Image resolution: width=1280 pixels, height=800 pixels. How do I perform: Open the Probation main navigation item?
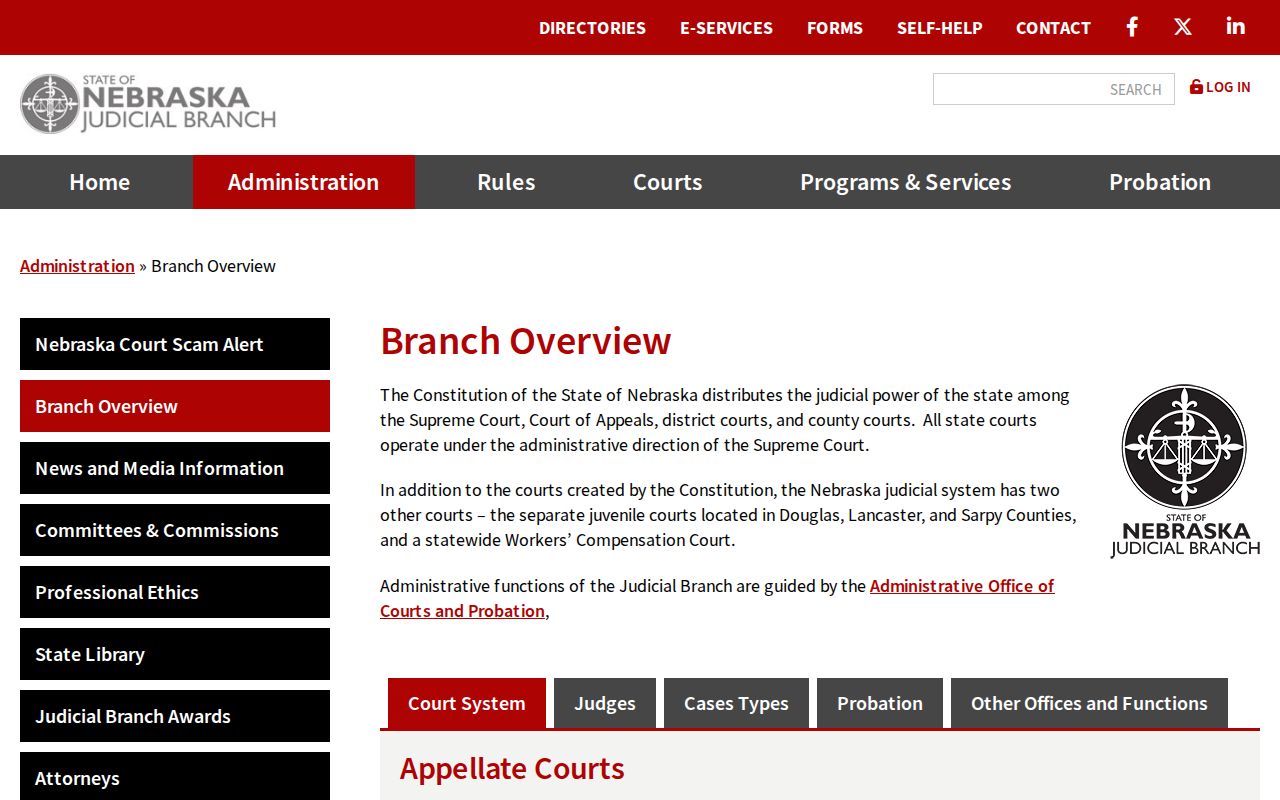pos(1160,182)
